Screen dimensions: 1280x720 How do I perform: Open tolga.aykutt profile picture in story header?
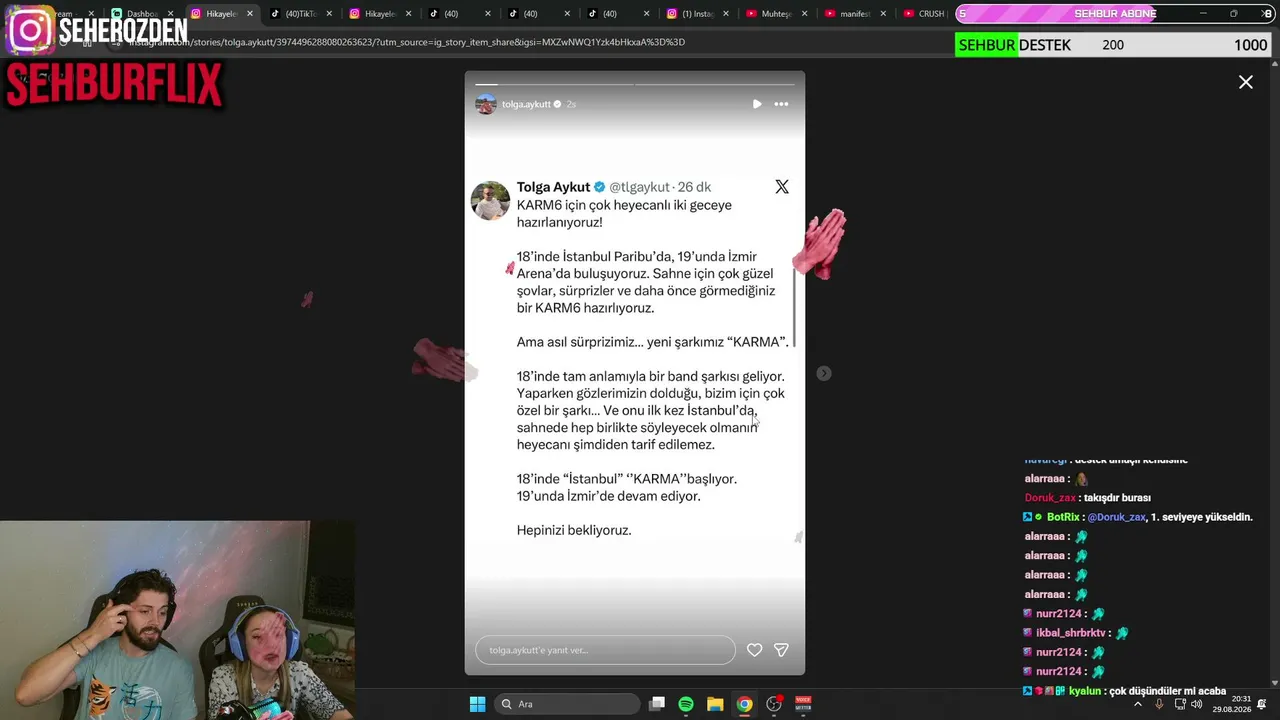486,104
